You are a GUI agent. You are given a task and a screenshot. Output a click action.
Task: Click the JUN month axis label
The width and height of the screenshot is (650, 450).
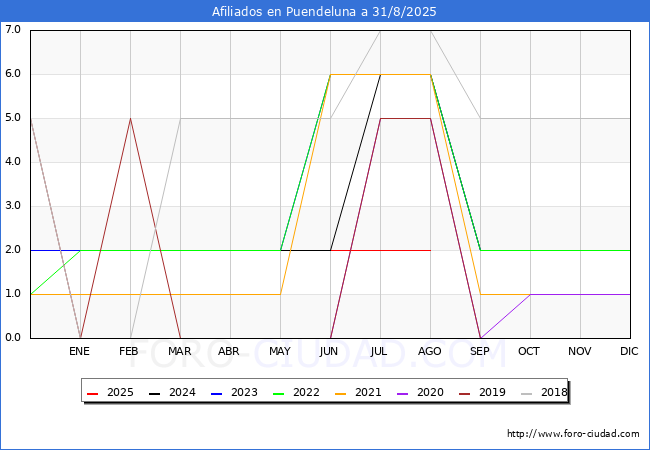pos(329,351)
